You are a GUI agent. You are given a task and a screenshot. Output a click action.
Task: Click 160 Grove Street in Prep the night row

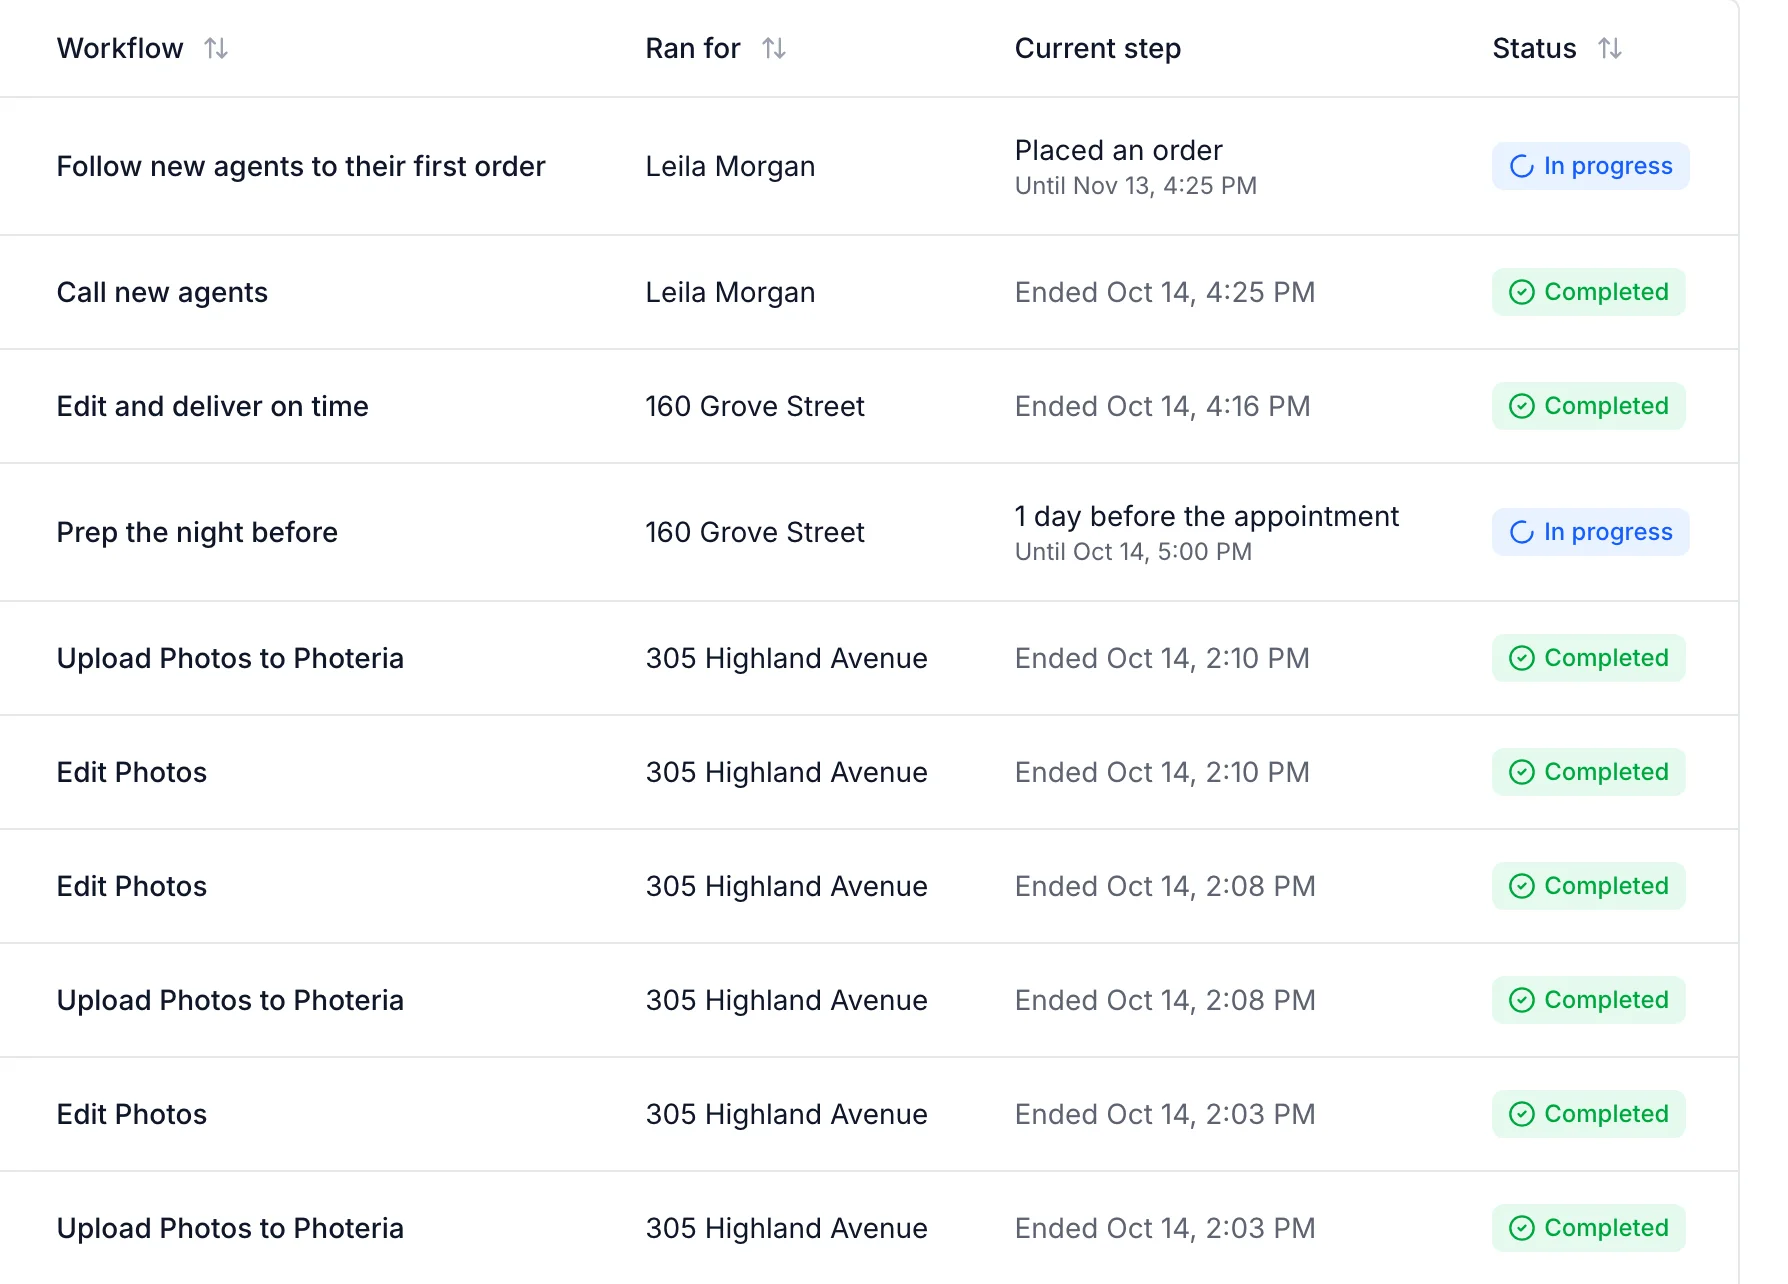click(755, 532)
